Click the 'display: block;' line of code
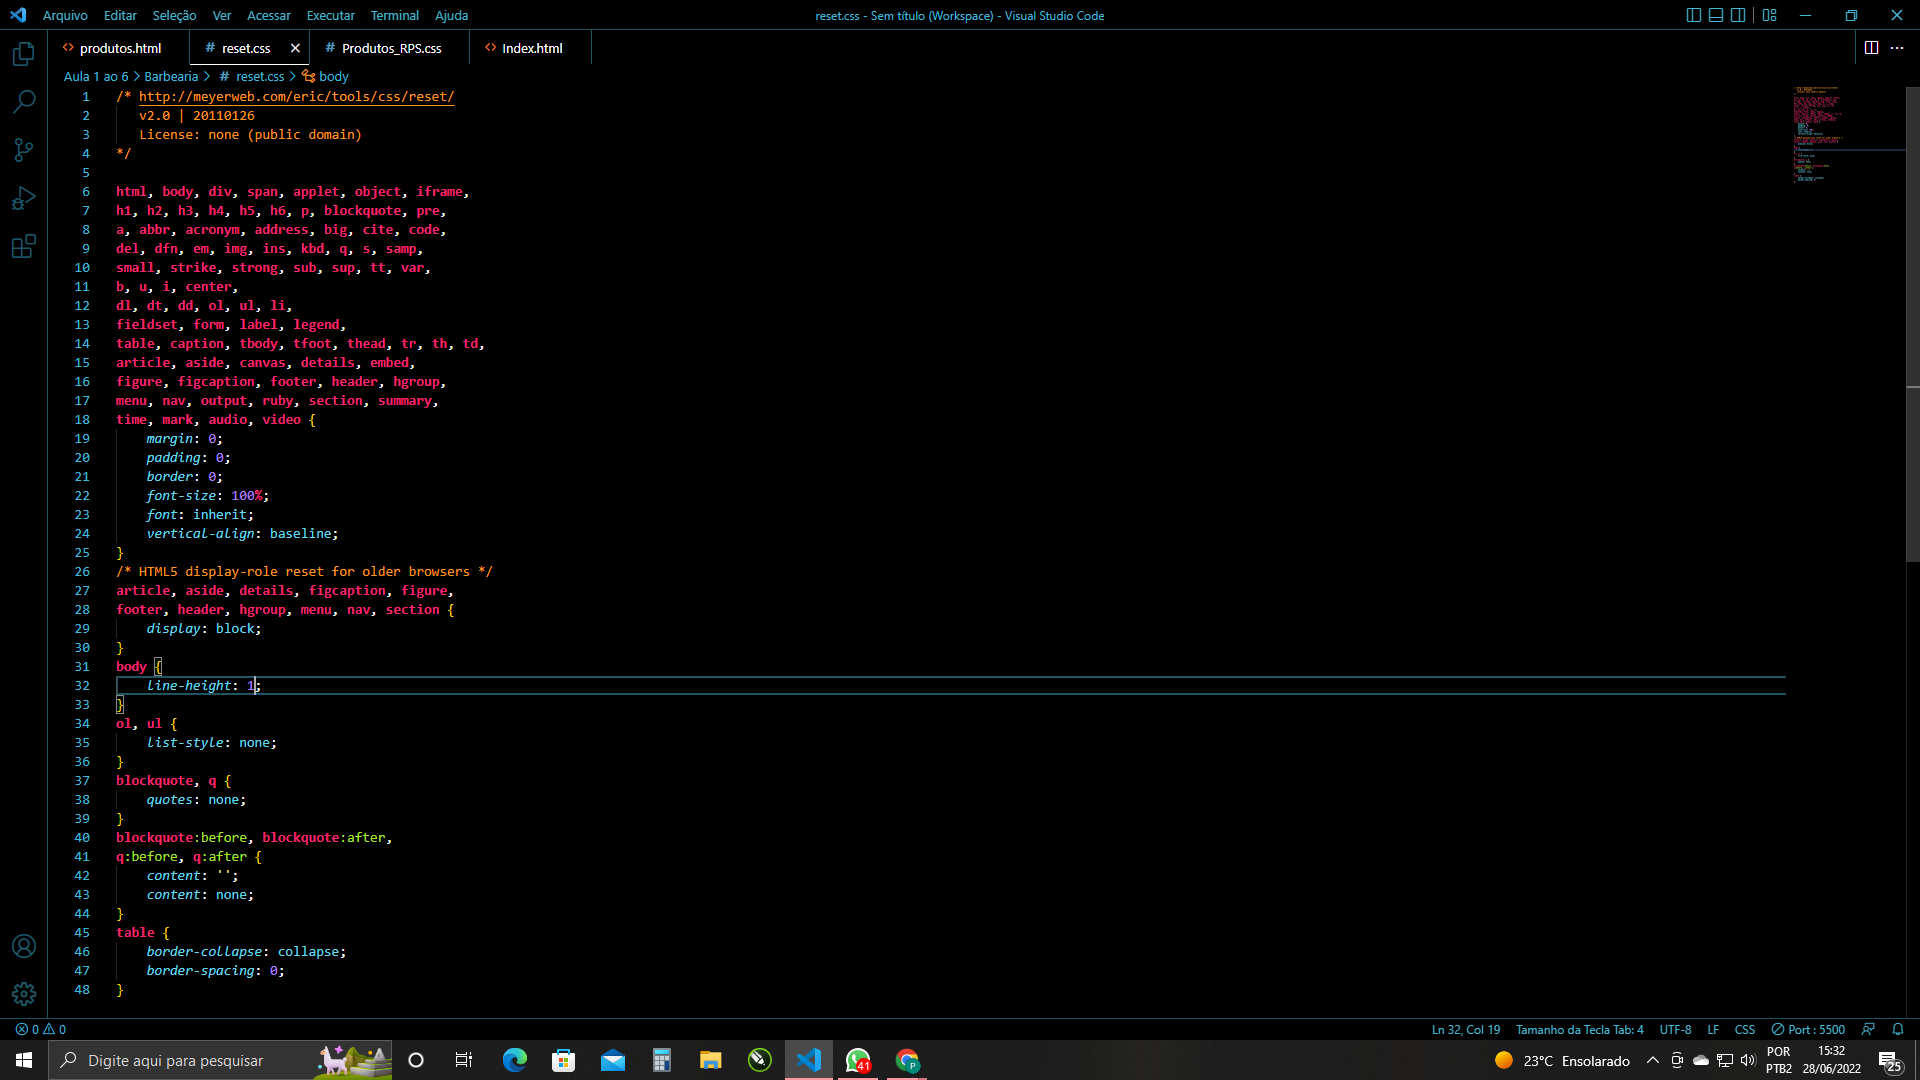1920x1080 pixels. pyautogui.click(x=204, y=628)
